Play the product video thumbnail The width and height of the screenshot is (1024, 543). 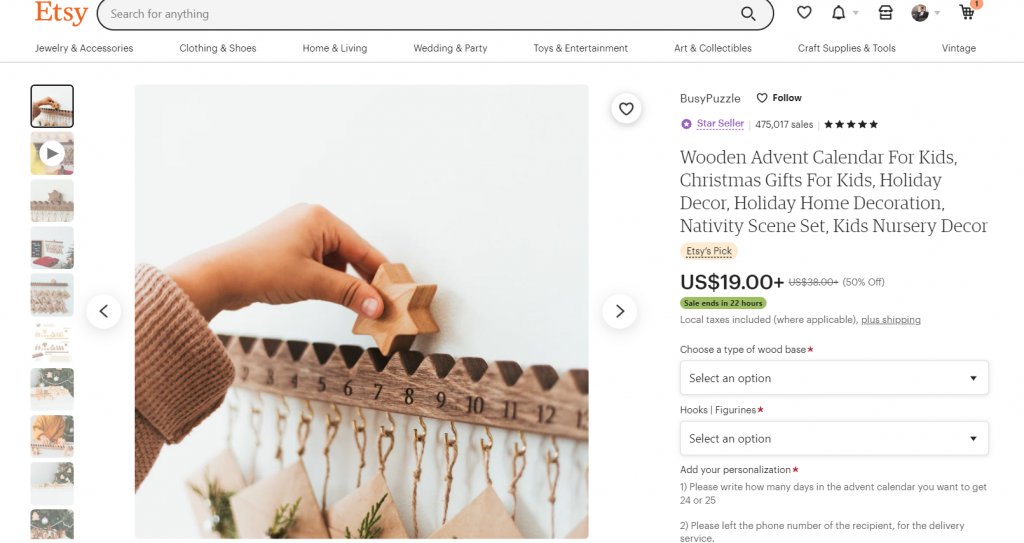[x=52, y=153]
